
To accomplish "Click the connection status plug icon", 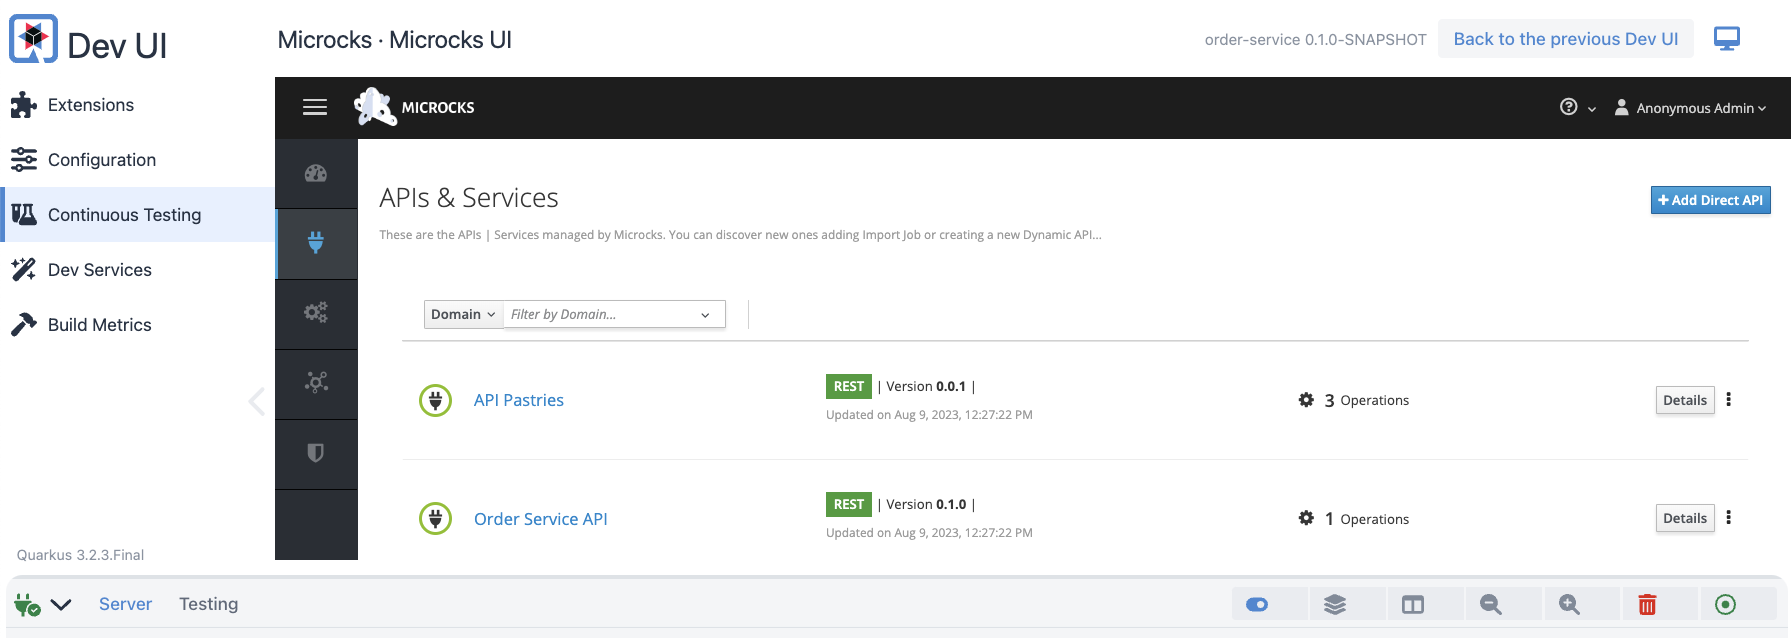I will [27, 604].
